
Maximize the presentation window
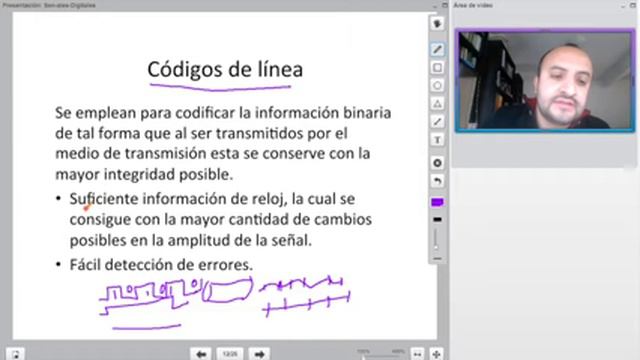pos(445,5)
